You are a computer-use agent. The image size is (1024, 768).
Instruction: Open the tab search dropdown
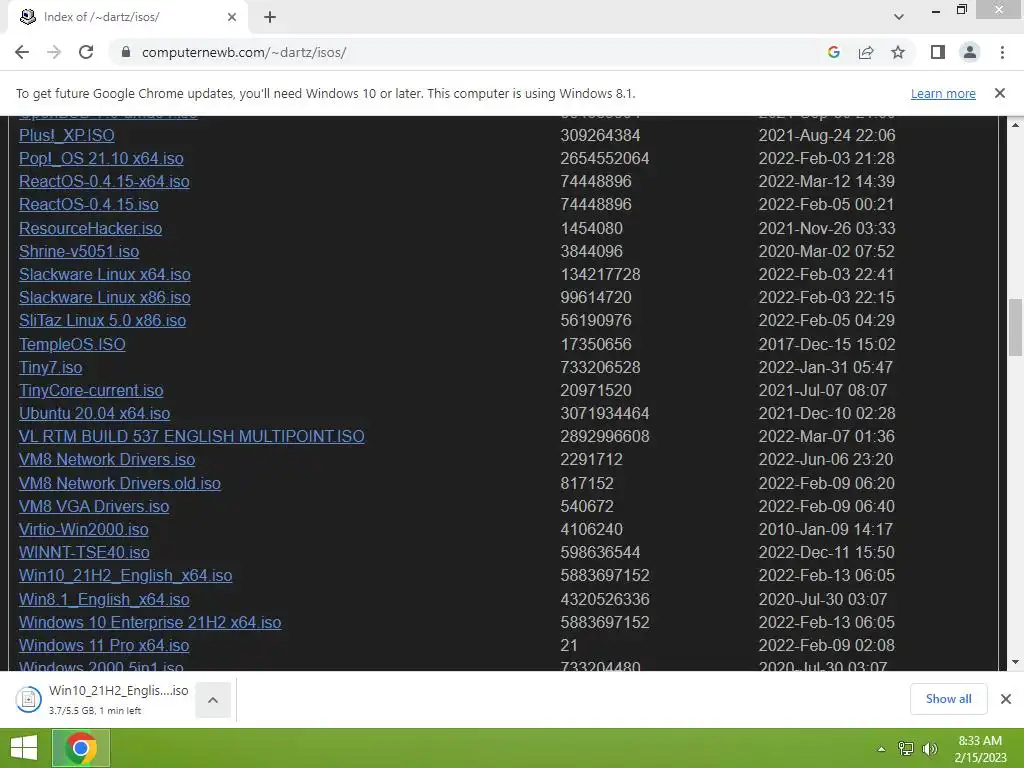pos(899,17)
